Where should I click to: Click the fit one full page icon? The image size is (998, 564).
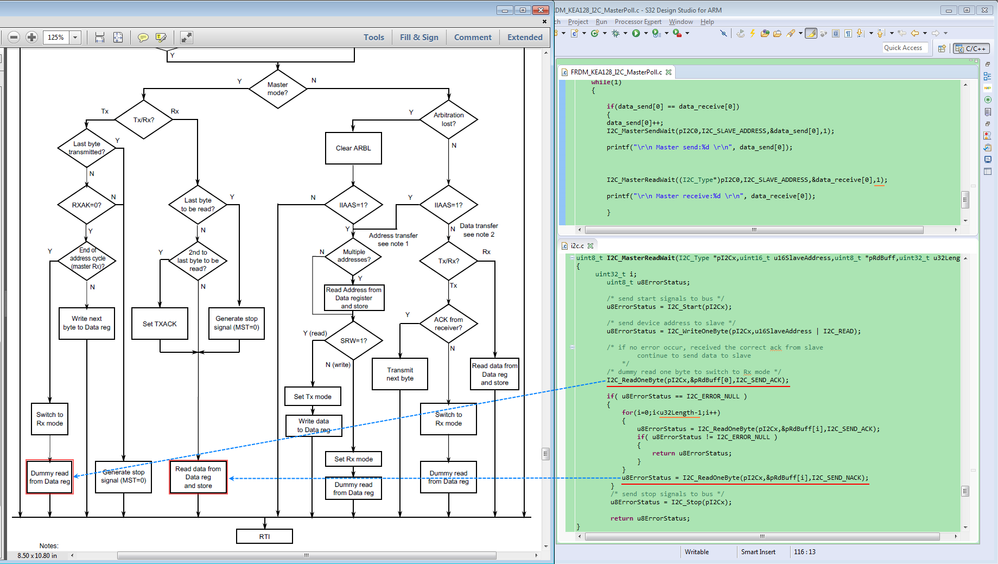coord(118,38)
